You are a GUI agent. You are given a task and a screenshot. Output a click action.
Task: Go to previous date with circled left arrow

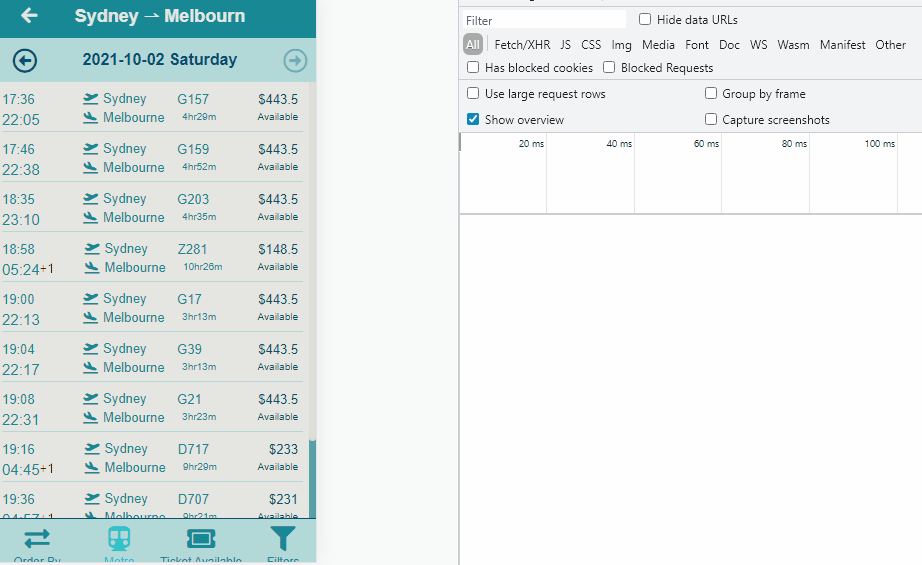[x=25, y=61]
